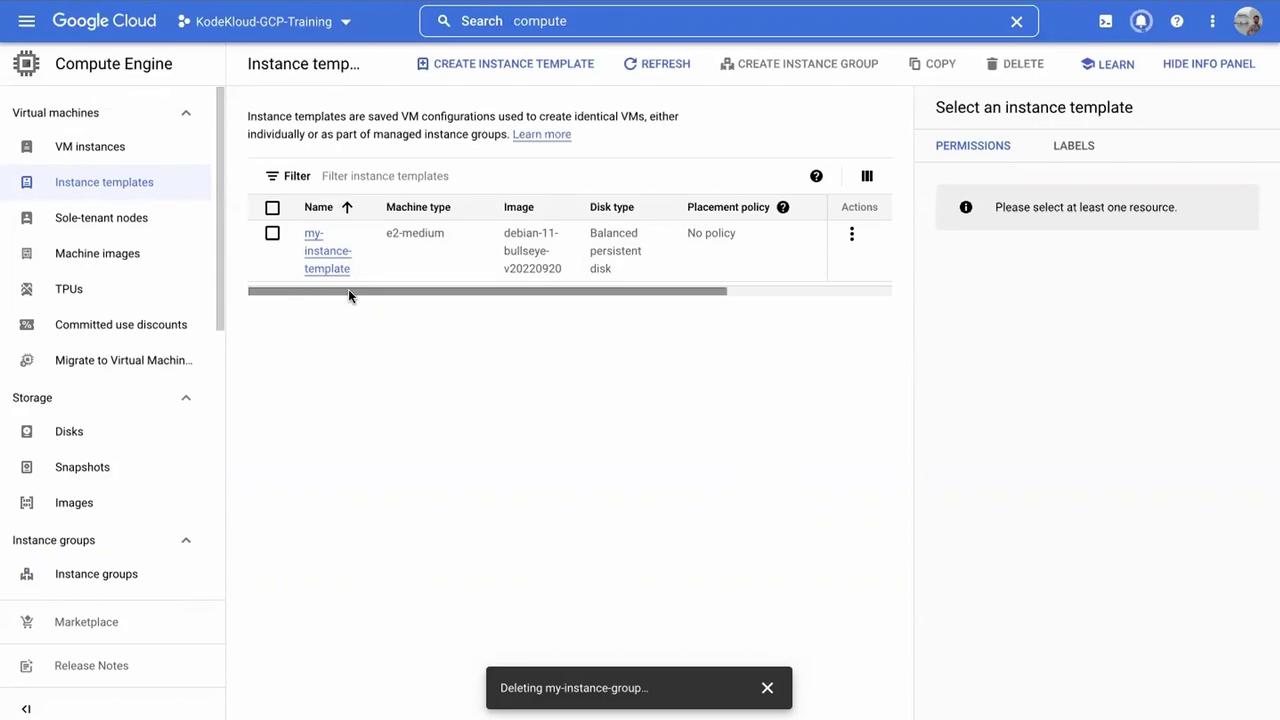This screenshot has width=1280, height=720.
Task: Open Images under Storage
Action: coord(74,503)
